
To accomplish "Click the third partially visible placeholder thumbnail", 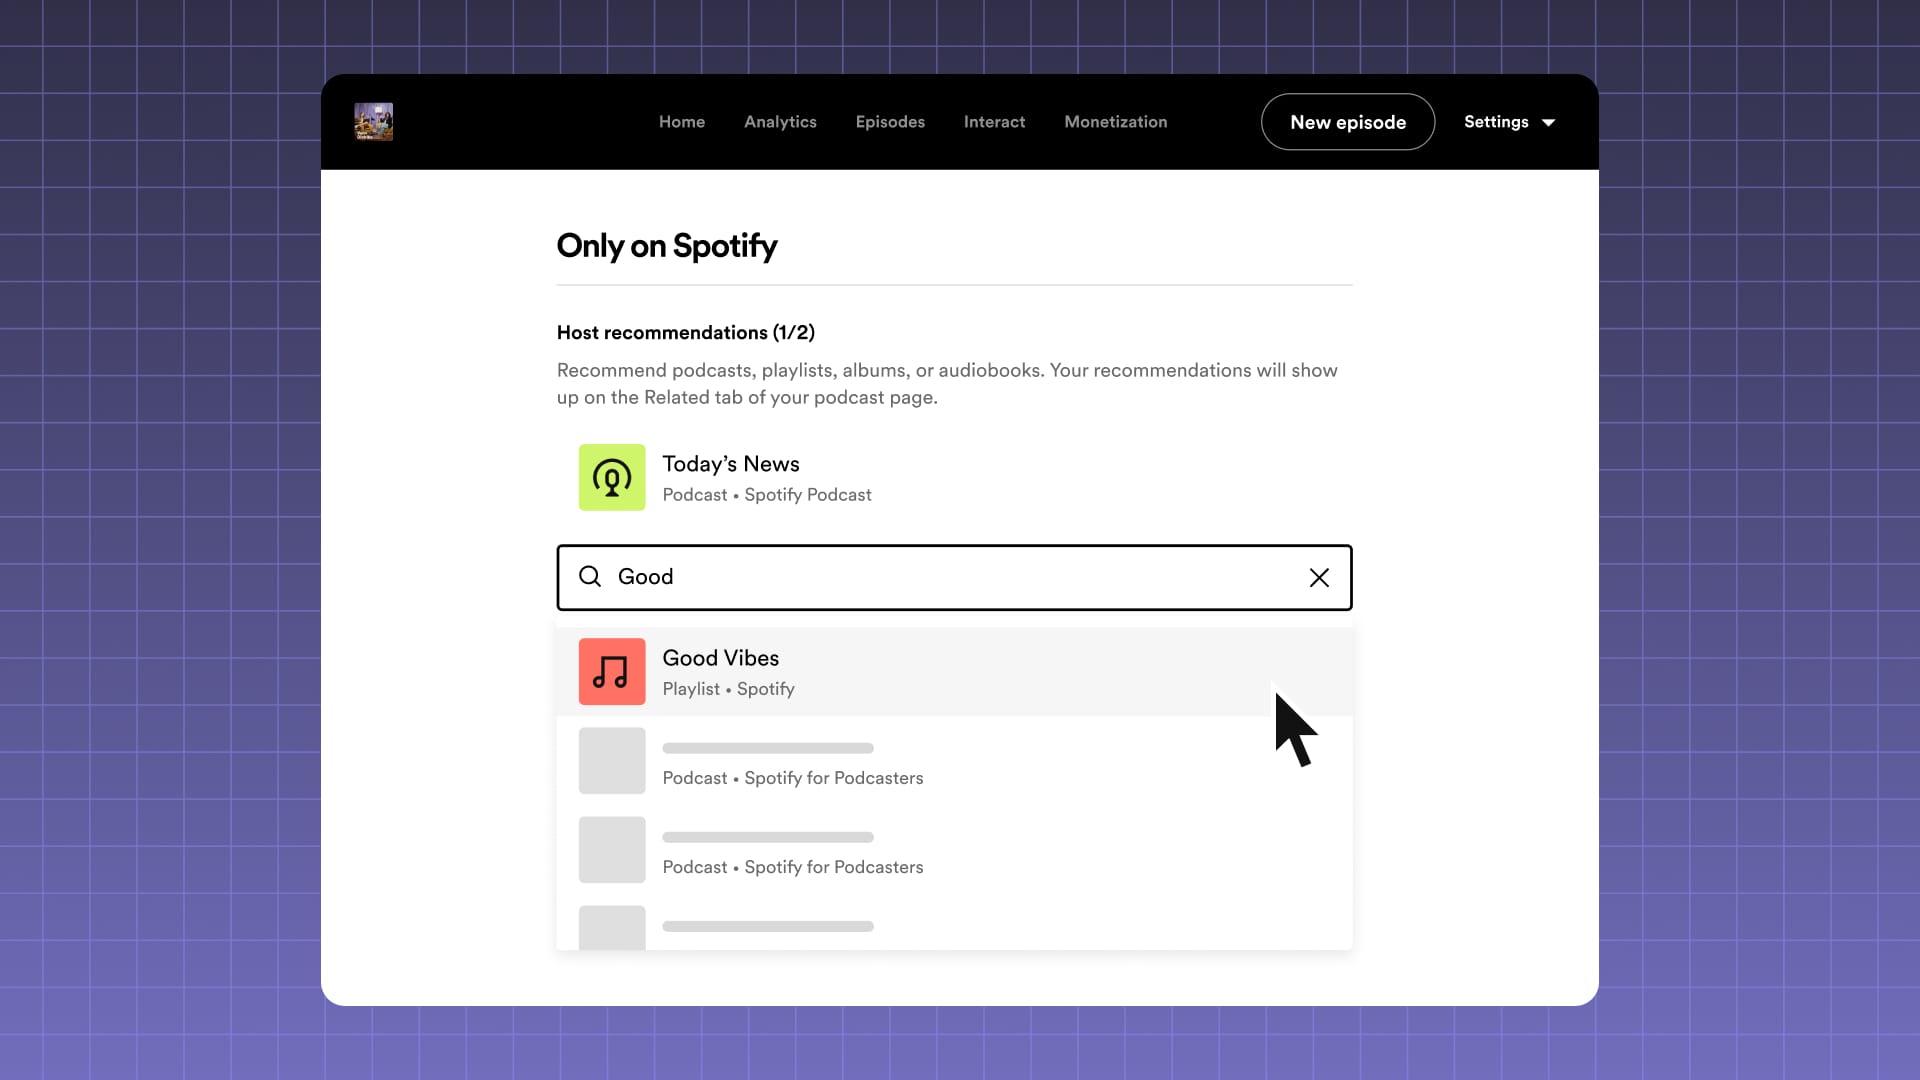I will pyautogui.click(x=612, y=928).
